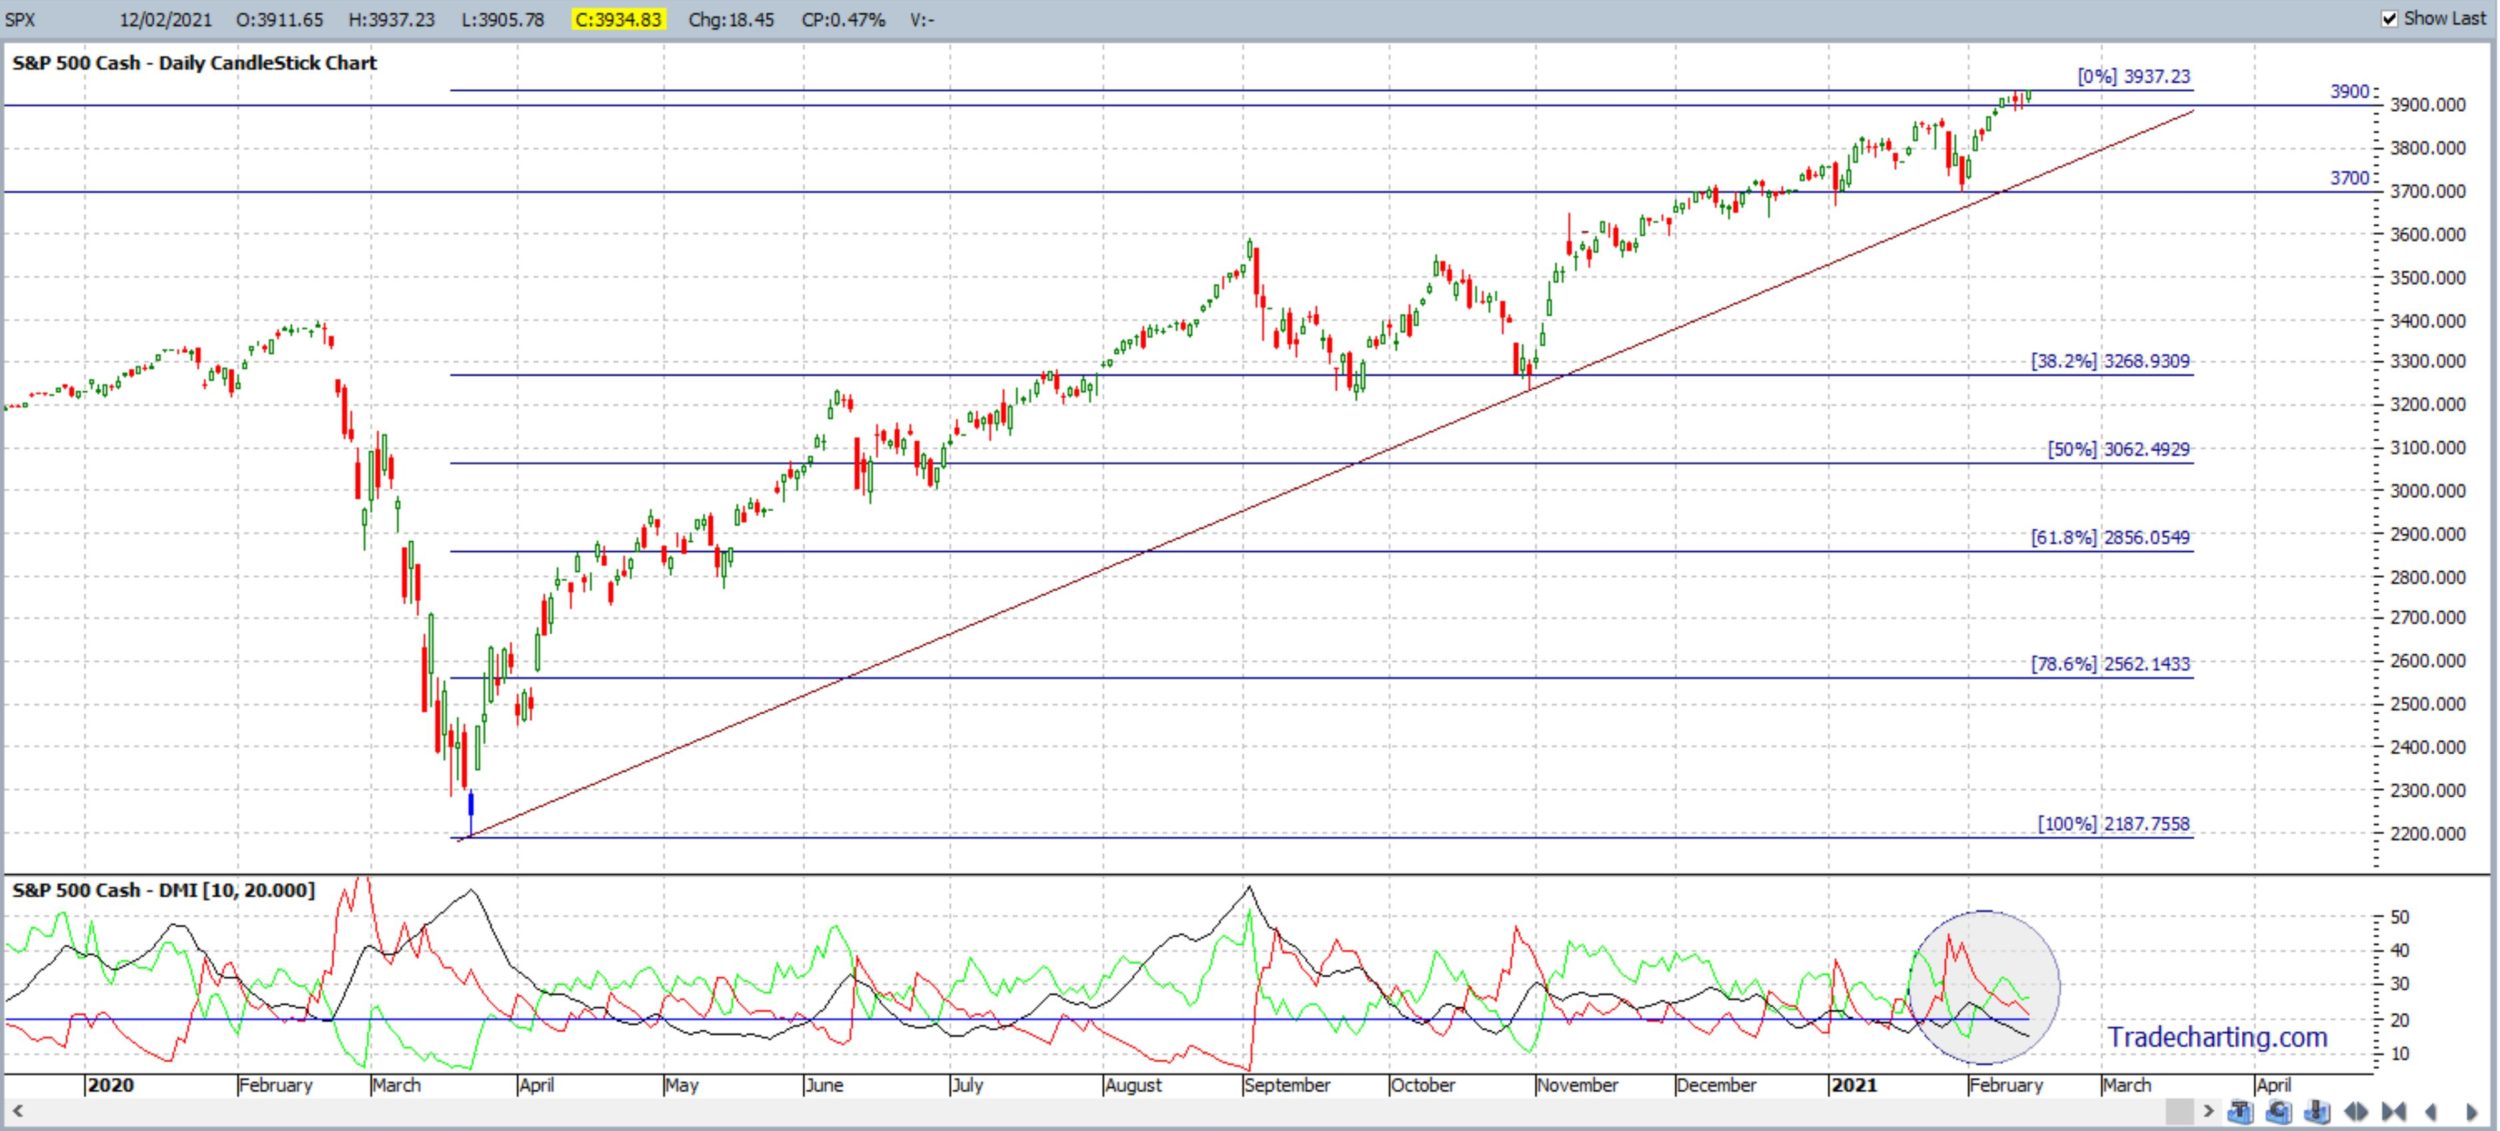This screenshot has height=1131, width=2500.
Task: Click the September label on time axis
Action: [x=1287, y=1085]
